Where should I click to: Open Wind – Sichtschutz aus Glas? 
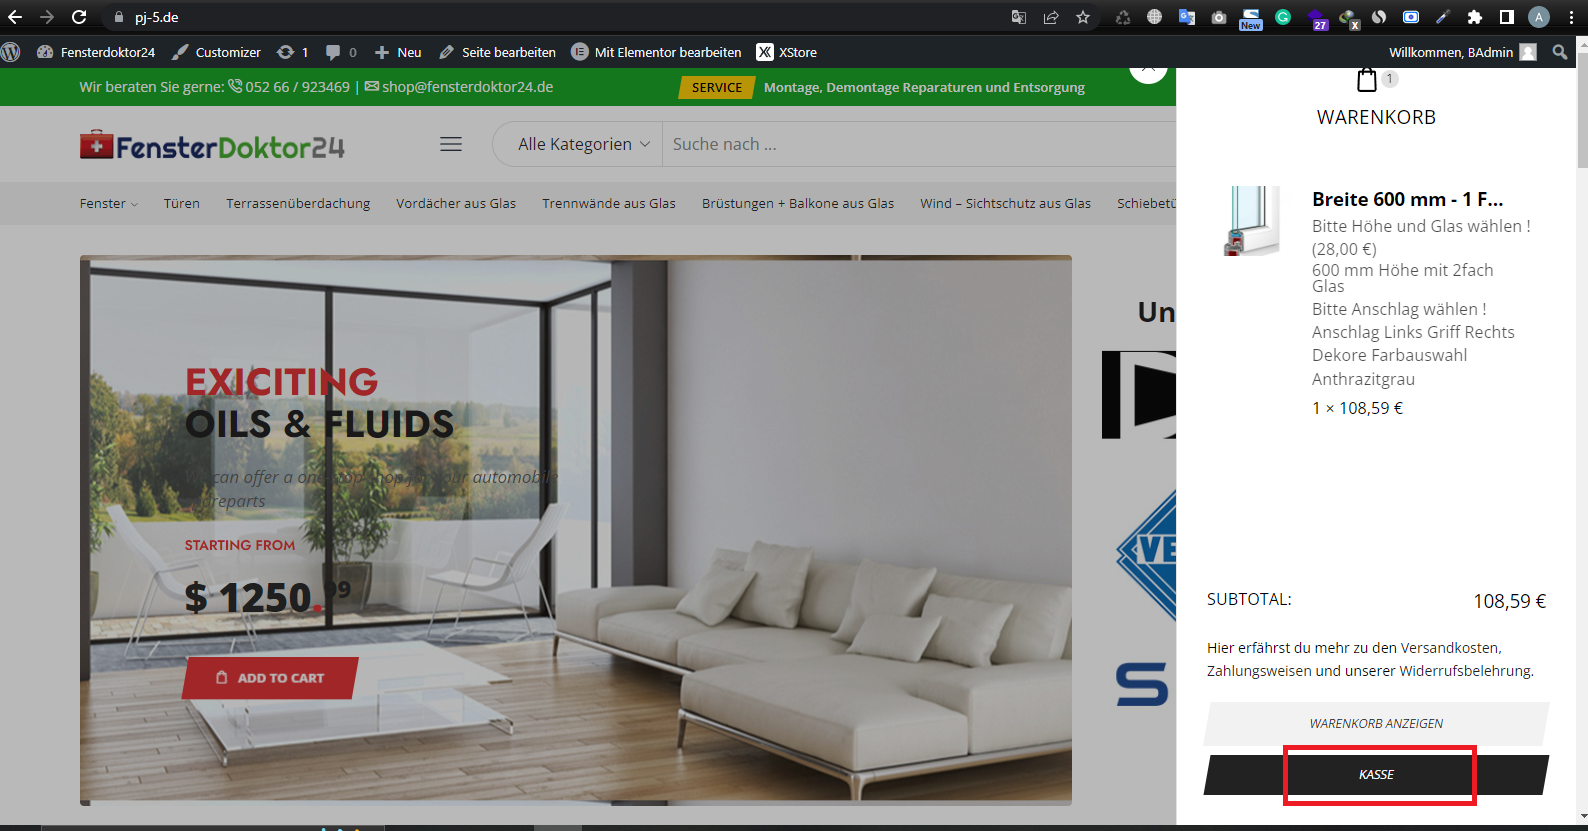(x=1006, y=203)
